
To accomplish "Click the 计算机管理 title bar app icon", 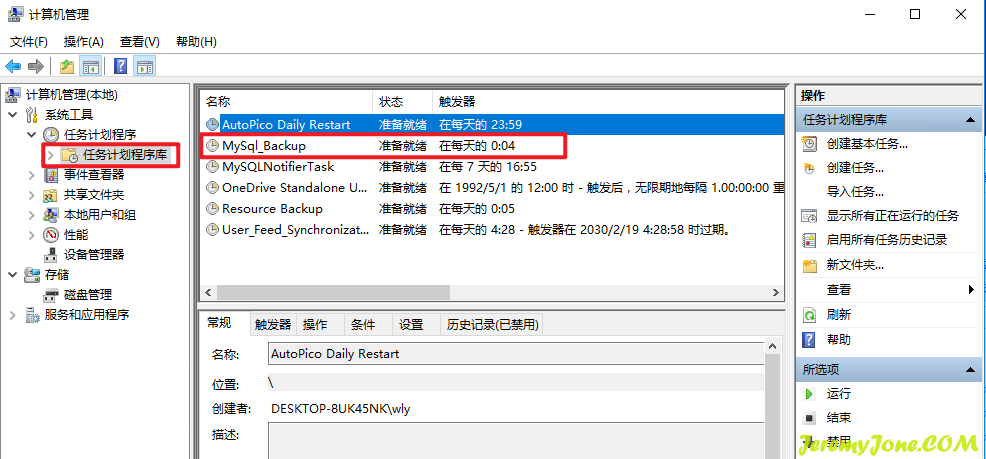I will (x=14, y=14).
